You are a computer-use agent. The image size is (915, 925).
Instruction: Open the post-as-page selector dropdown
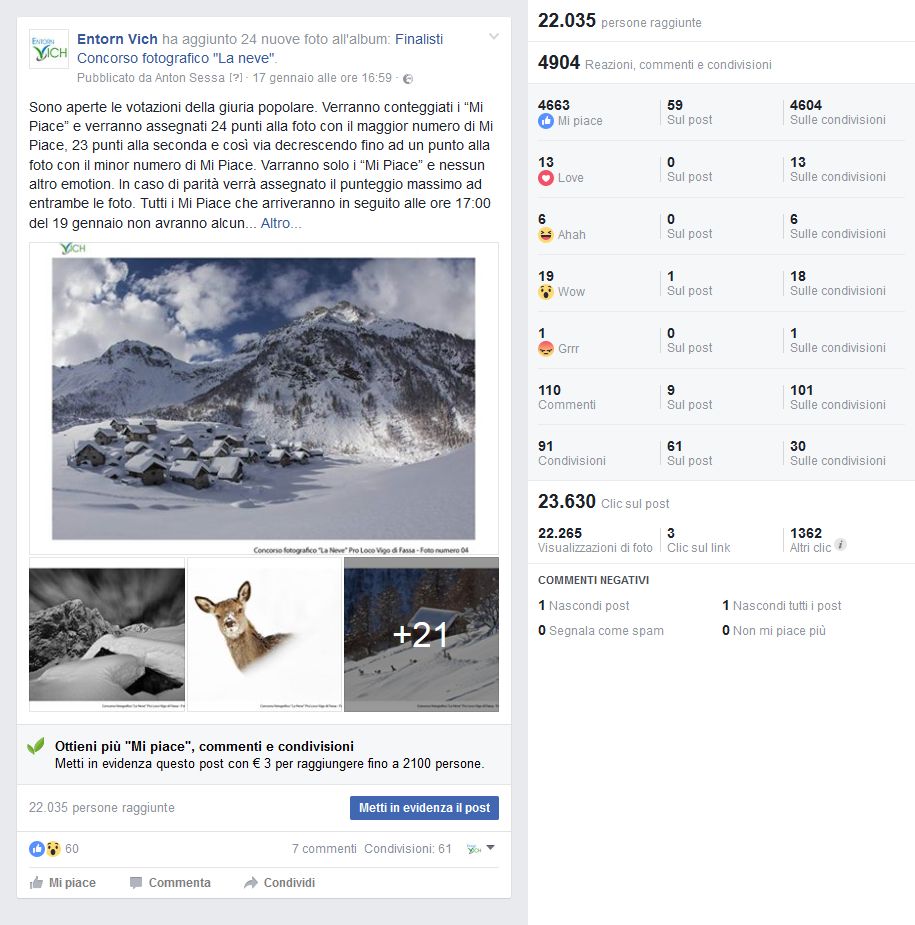481,848
